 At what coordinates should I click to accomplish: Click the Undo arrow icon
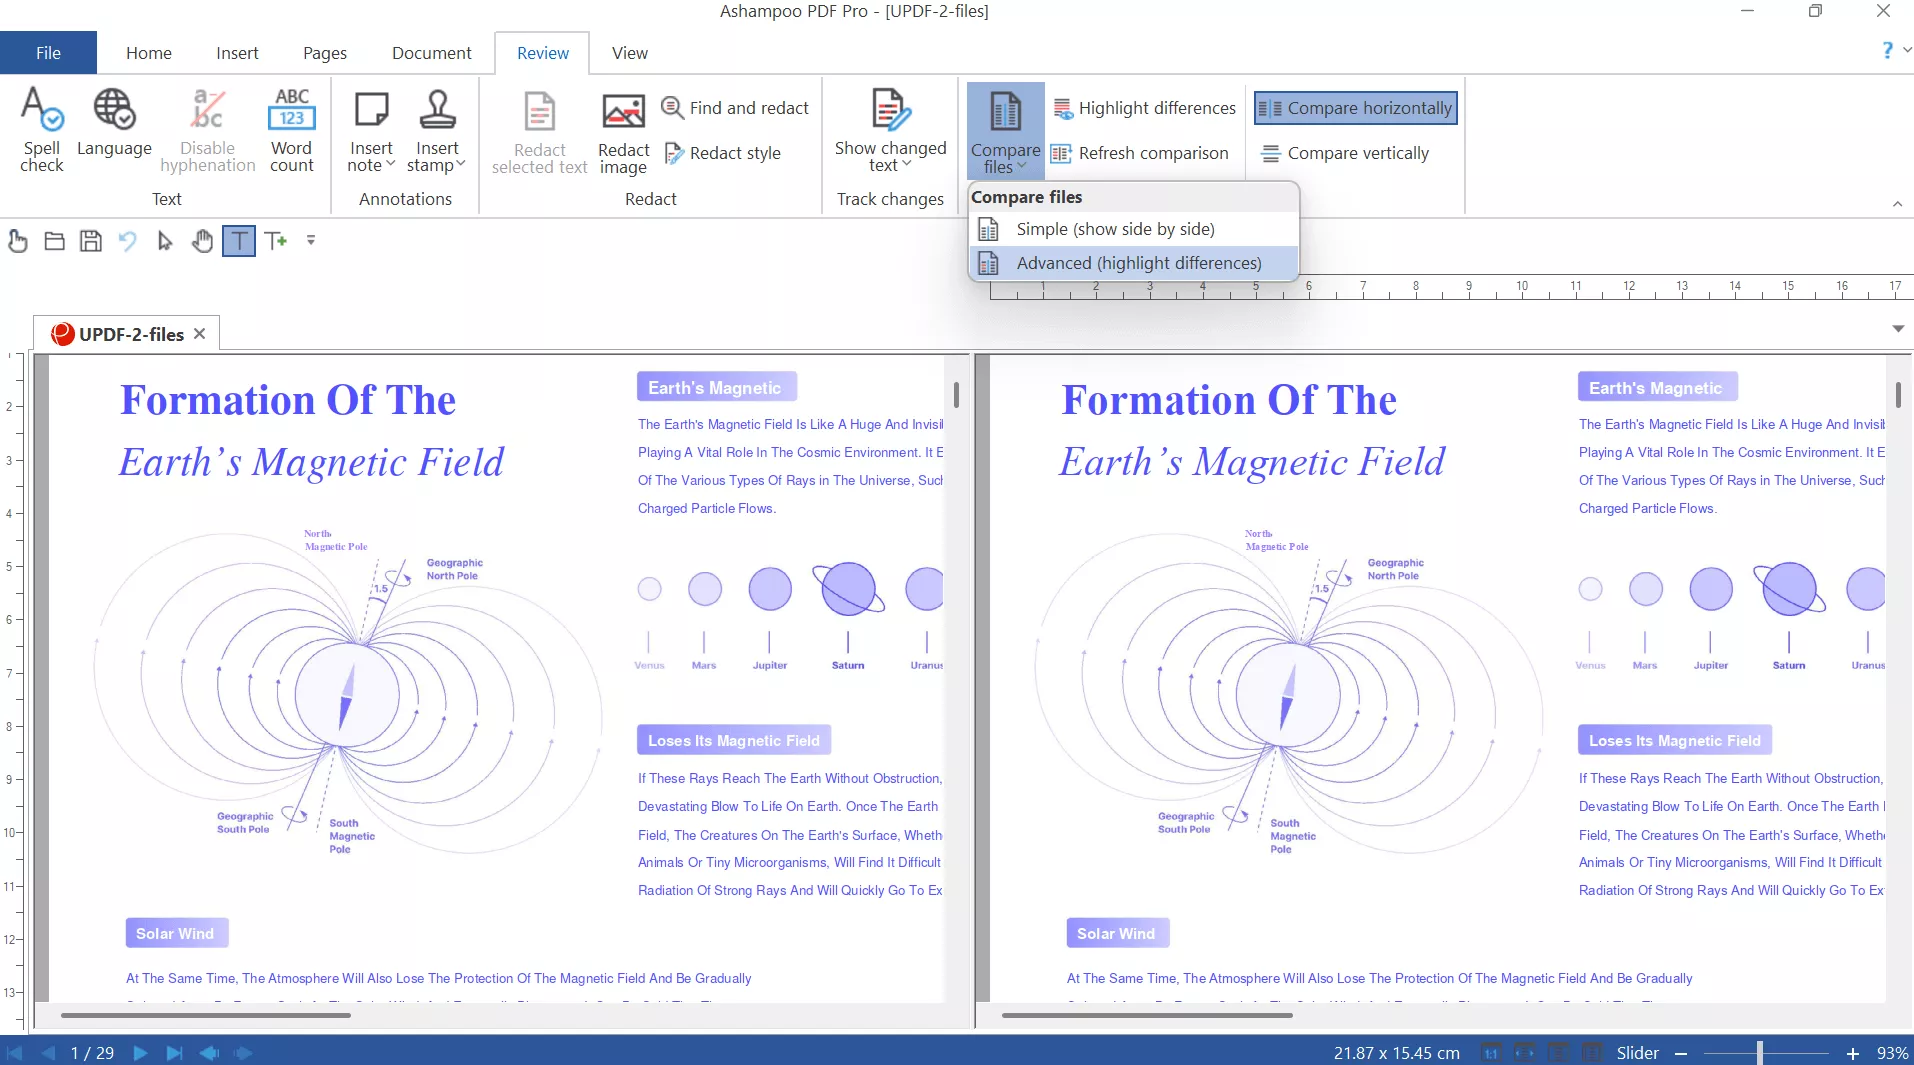pos(127,241)
